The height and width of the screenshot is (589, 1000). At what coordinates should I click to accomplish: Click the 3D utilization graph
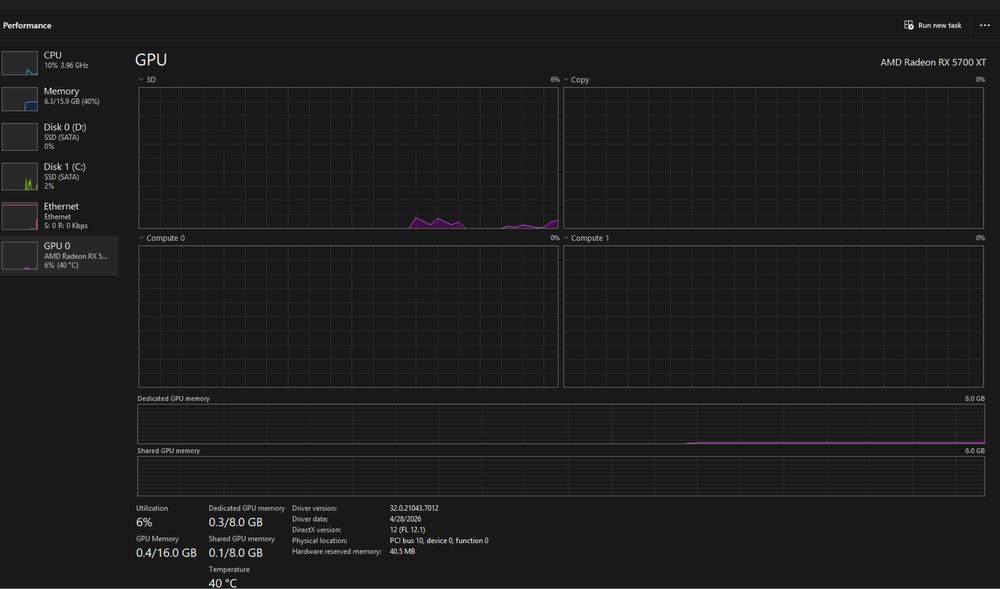[x=348, y=157]
